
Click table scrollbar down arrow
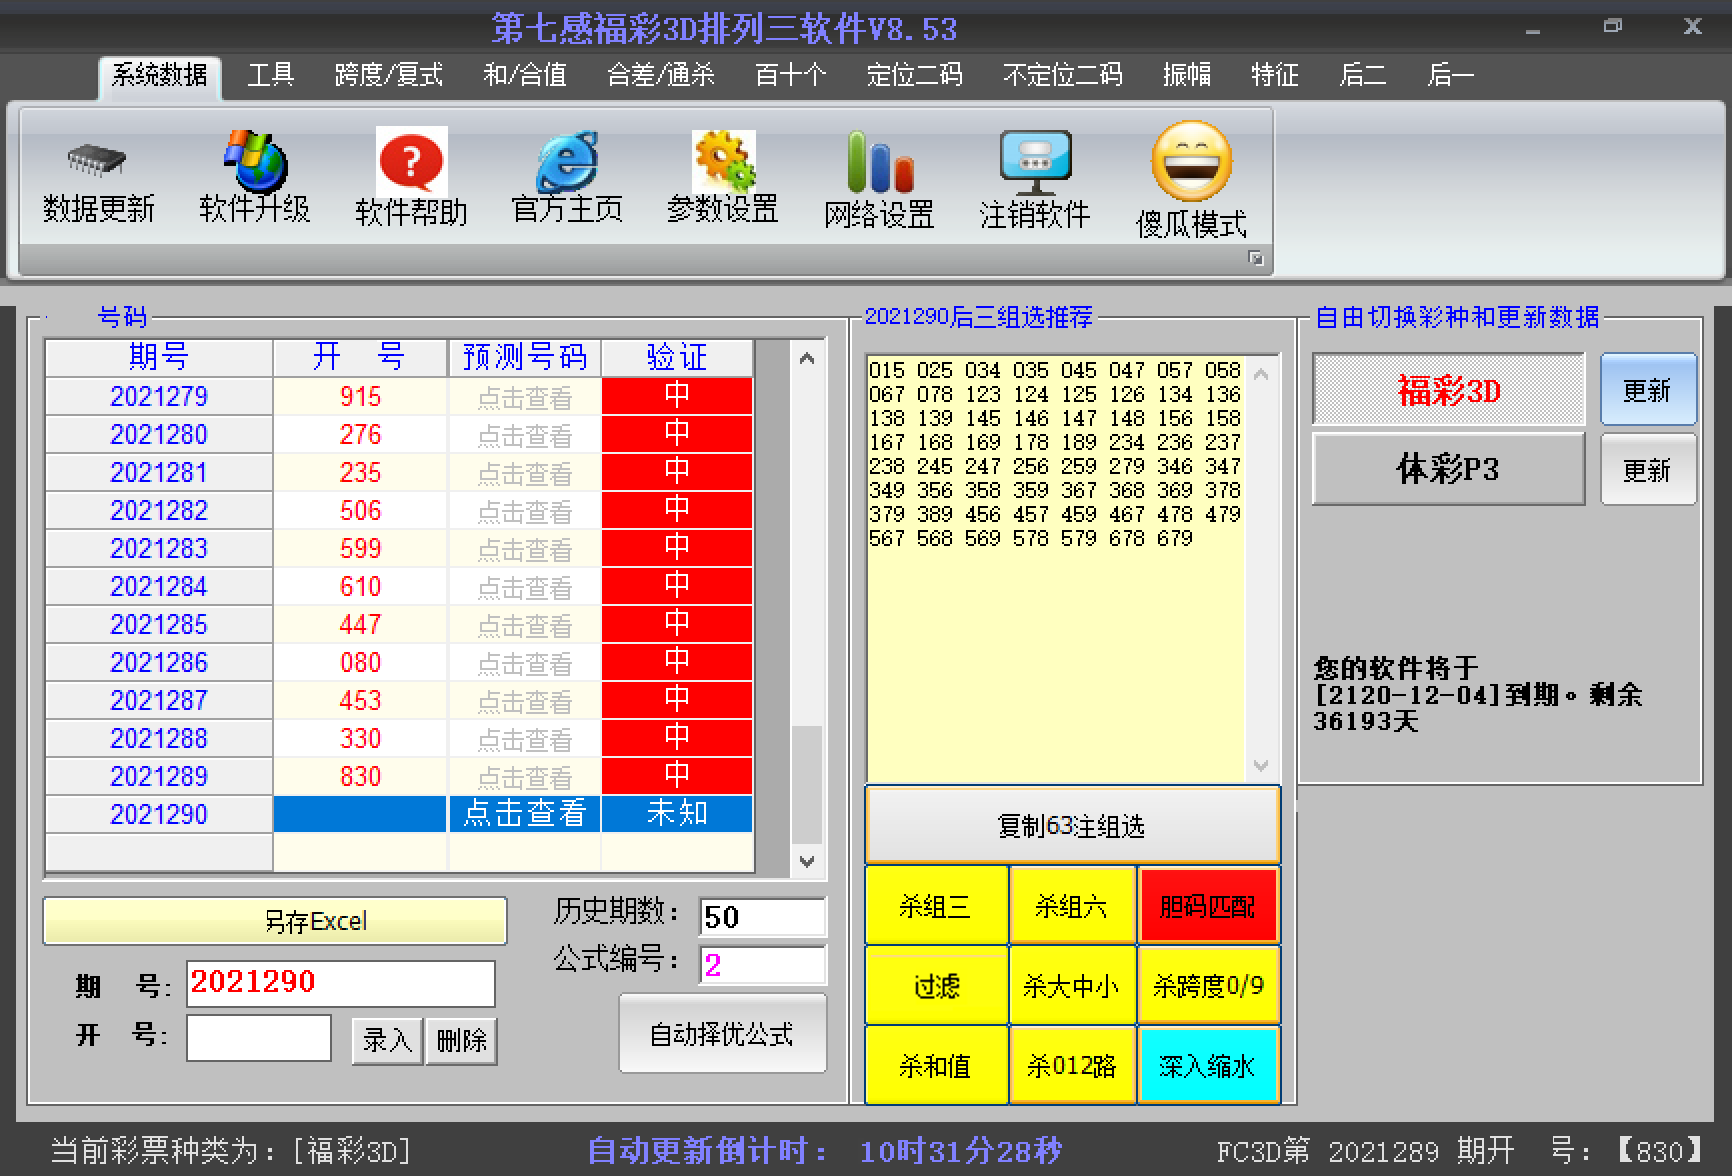807,860
